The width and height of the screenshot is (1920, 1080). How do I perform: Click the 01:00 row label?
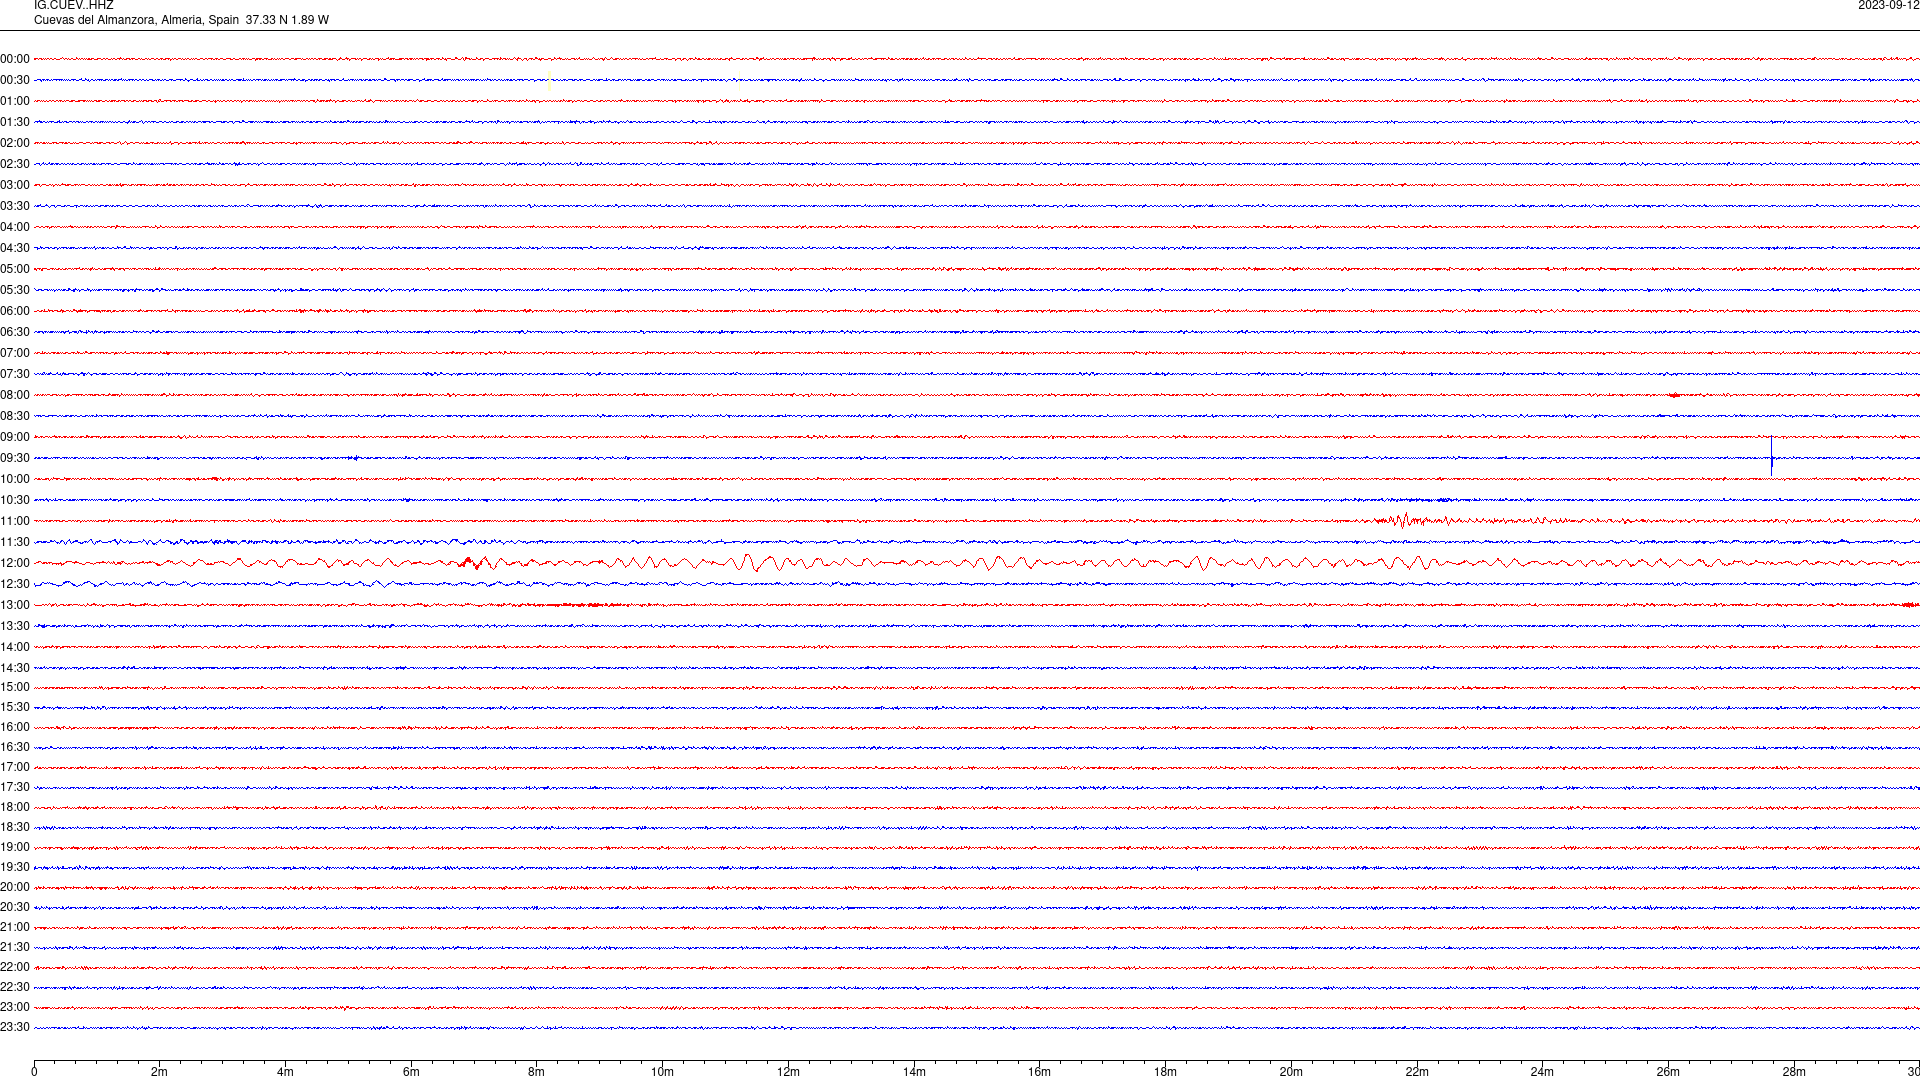[x=15, y=101]
